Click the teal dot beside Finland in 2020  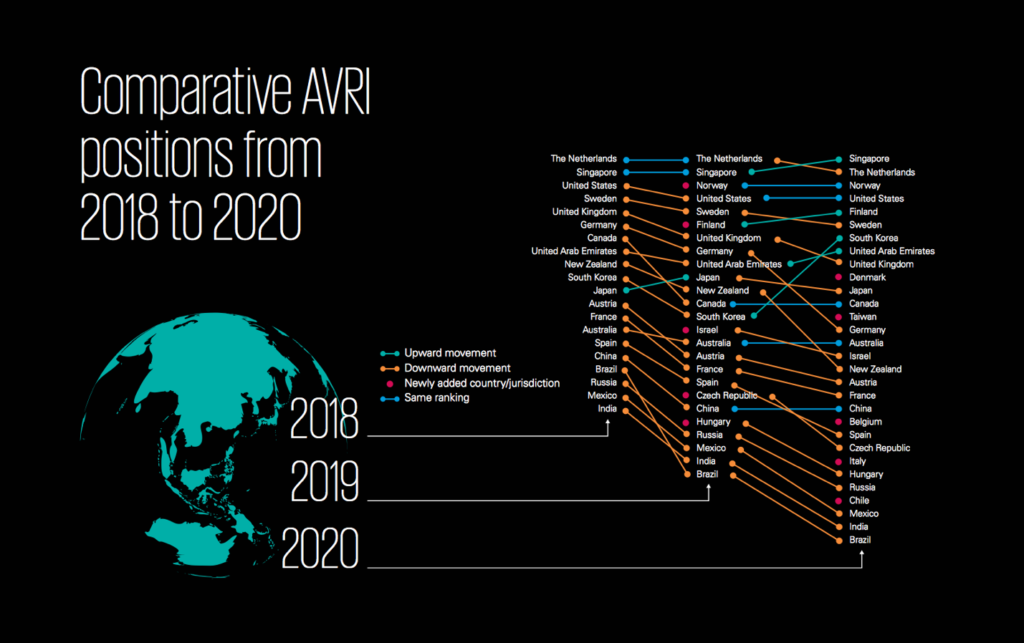[838, 212]
